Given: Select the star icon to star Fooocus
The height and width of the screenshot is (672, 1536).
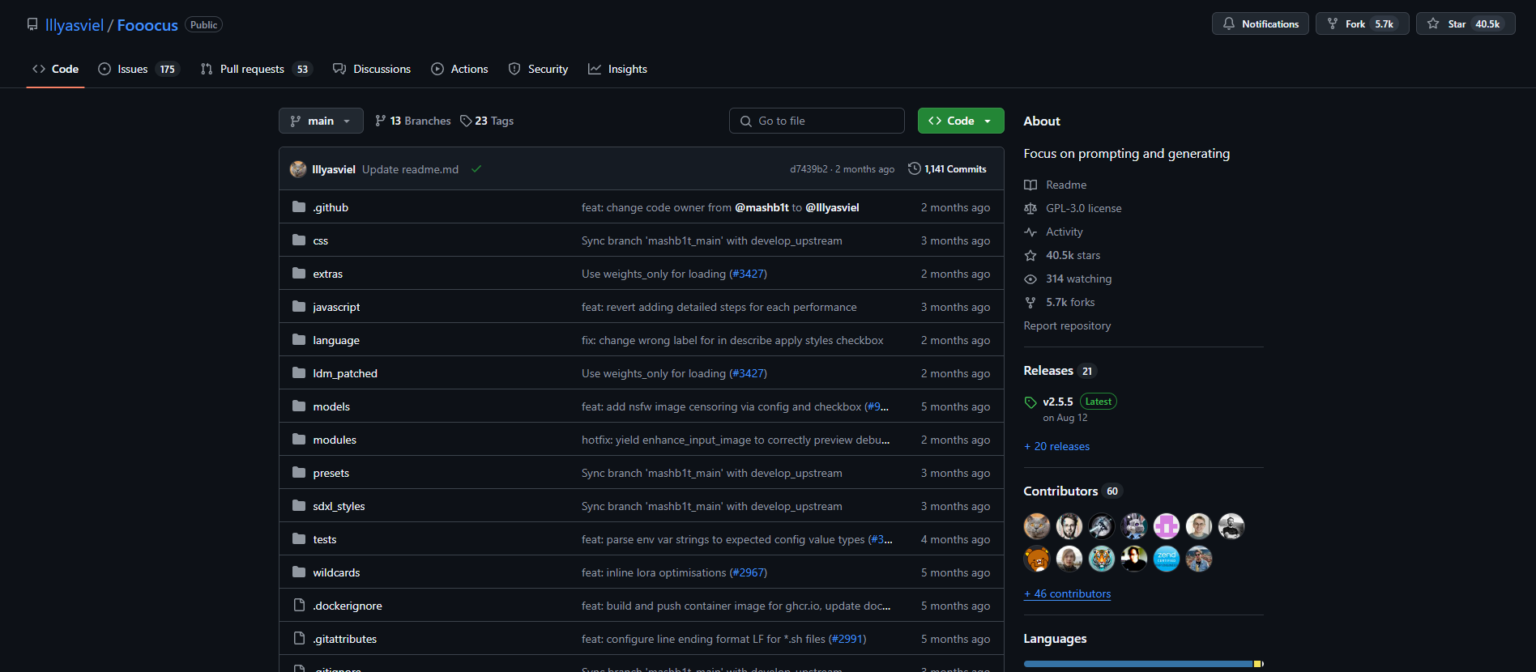Looking at the screenshot, I should [x=1432, y=24].
